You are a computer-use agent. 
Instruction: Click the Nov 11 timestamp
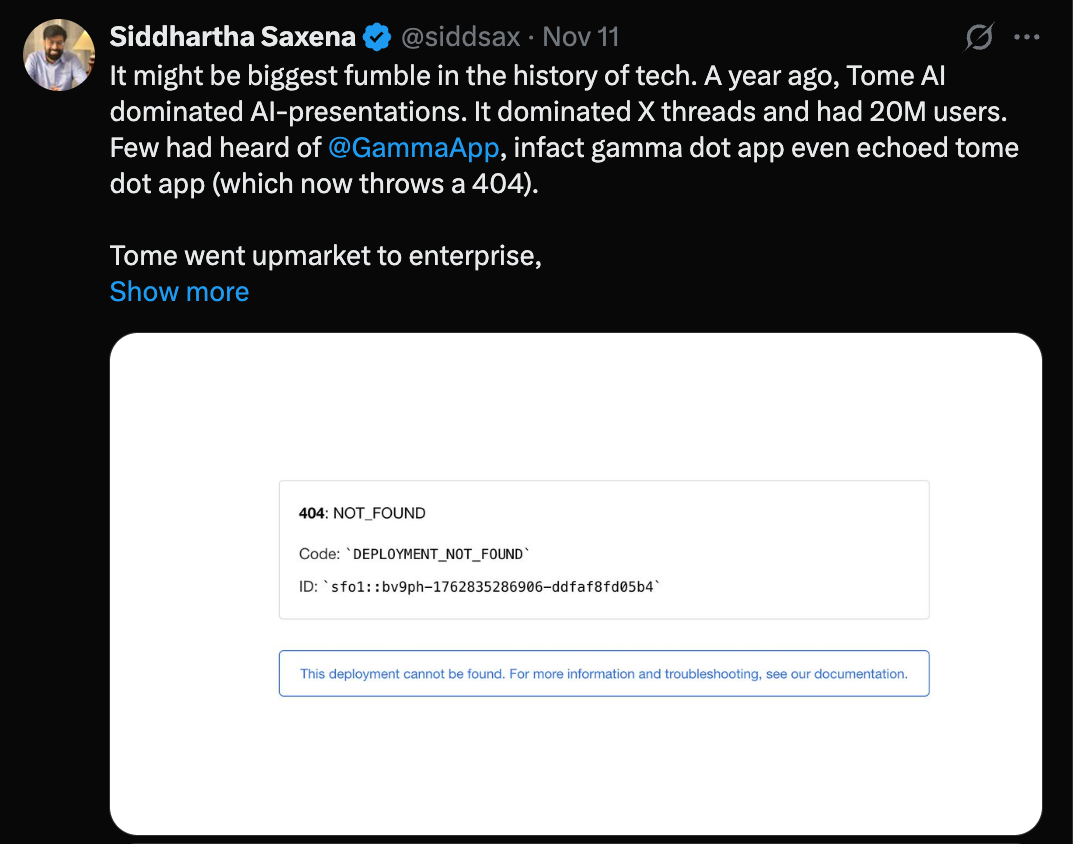coord(581,38)
